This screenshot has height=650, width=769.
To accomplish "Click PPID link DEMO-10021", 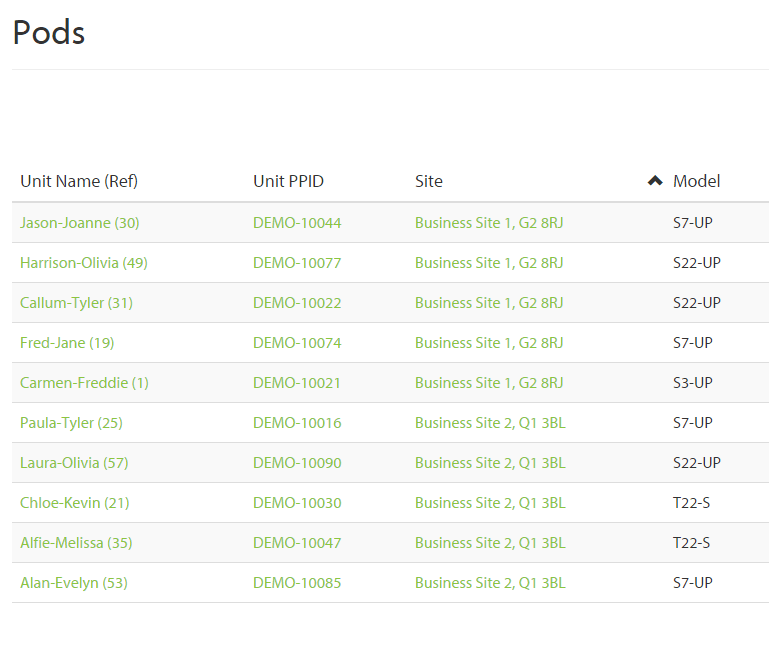I will point(297,383).
